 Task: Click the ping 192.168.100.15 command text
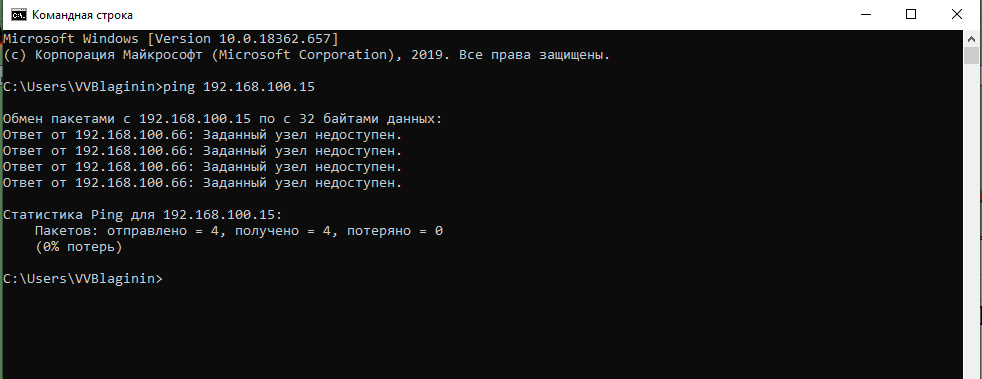239,88
